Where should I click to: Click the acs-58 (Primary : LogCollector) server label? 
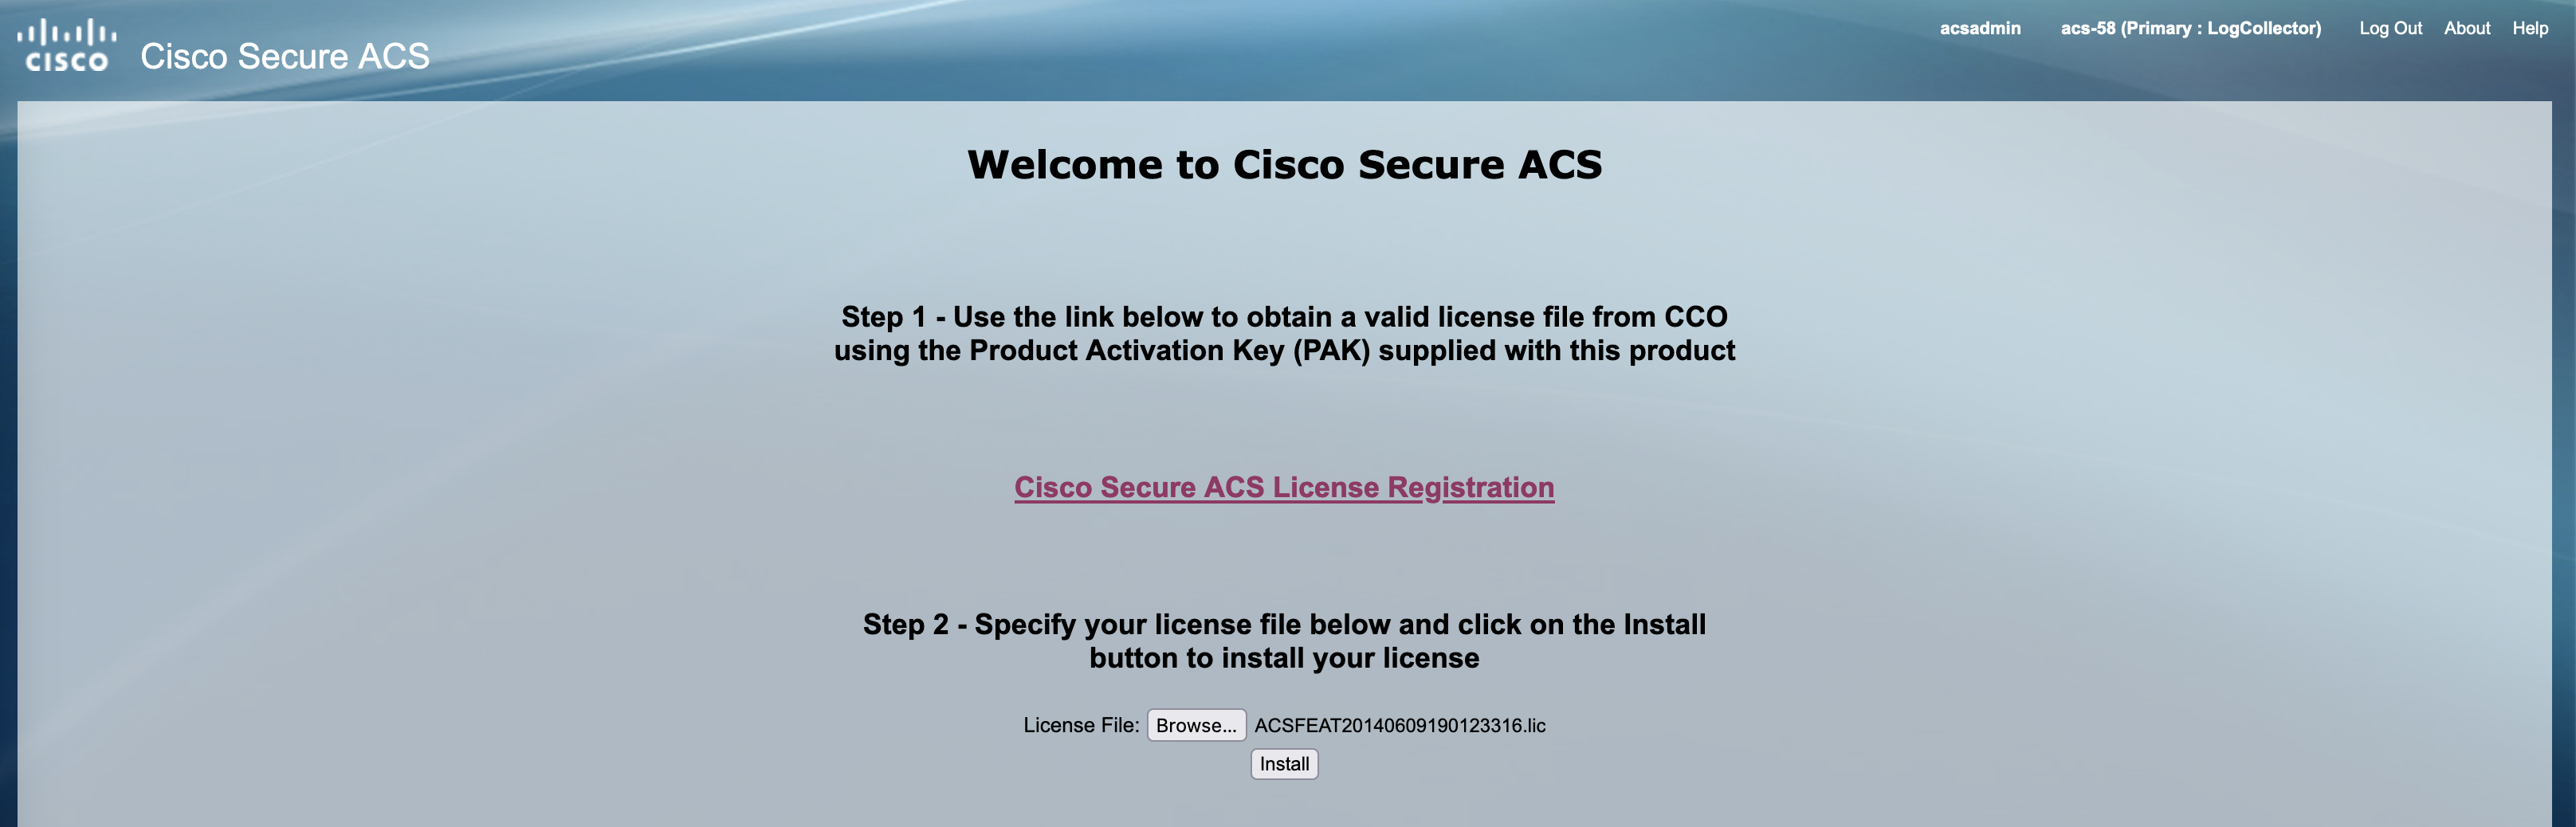pyautogui.click(x=2190, y=28)
